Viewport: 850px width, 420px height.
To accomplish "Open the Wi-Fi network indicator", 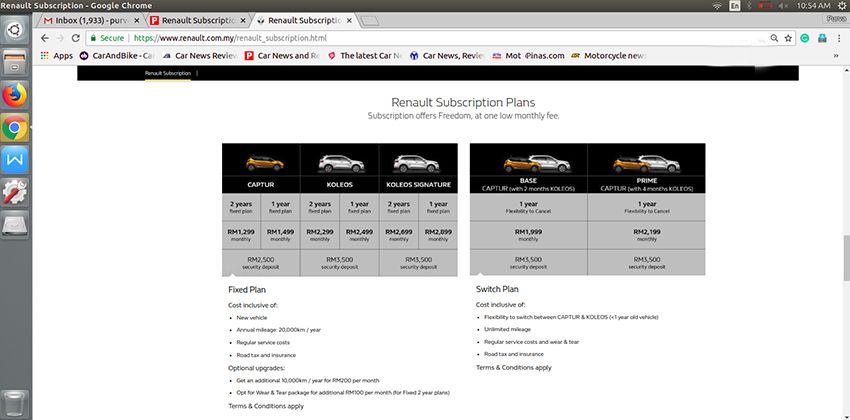I will 718,5.
